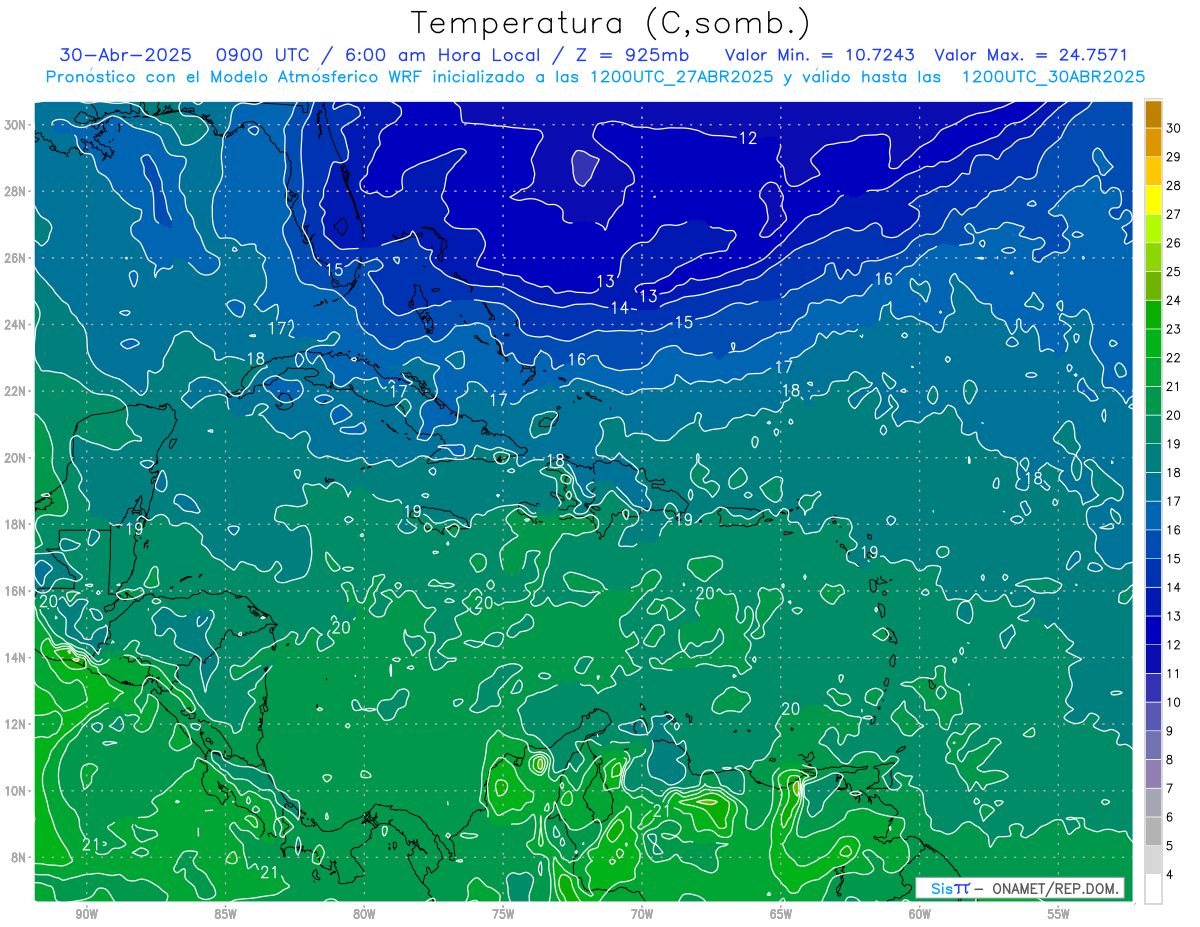The image size is (1200, 927).
Task: Click the 80W longitude axis label
Action: [364, 914]
